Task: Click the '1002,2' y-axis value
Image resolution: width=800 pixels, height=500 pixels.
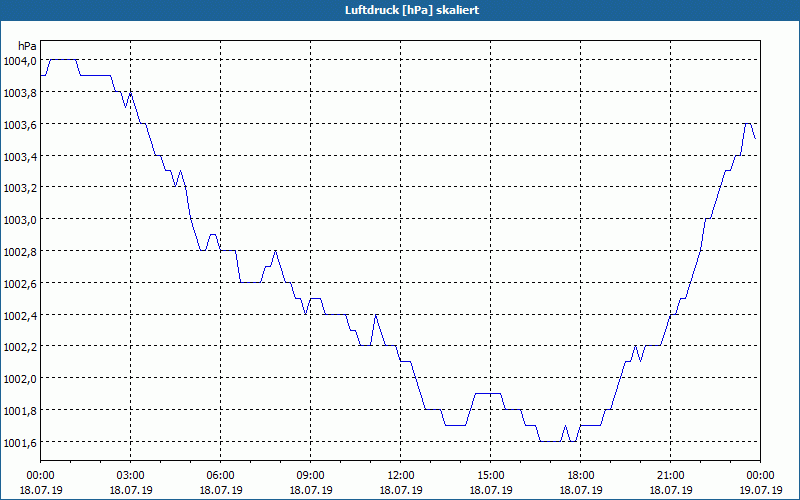Action: tap(19, 347)
